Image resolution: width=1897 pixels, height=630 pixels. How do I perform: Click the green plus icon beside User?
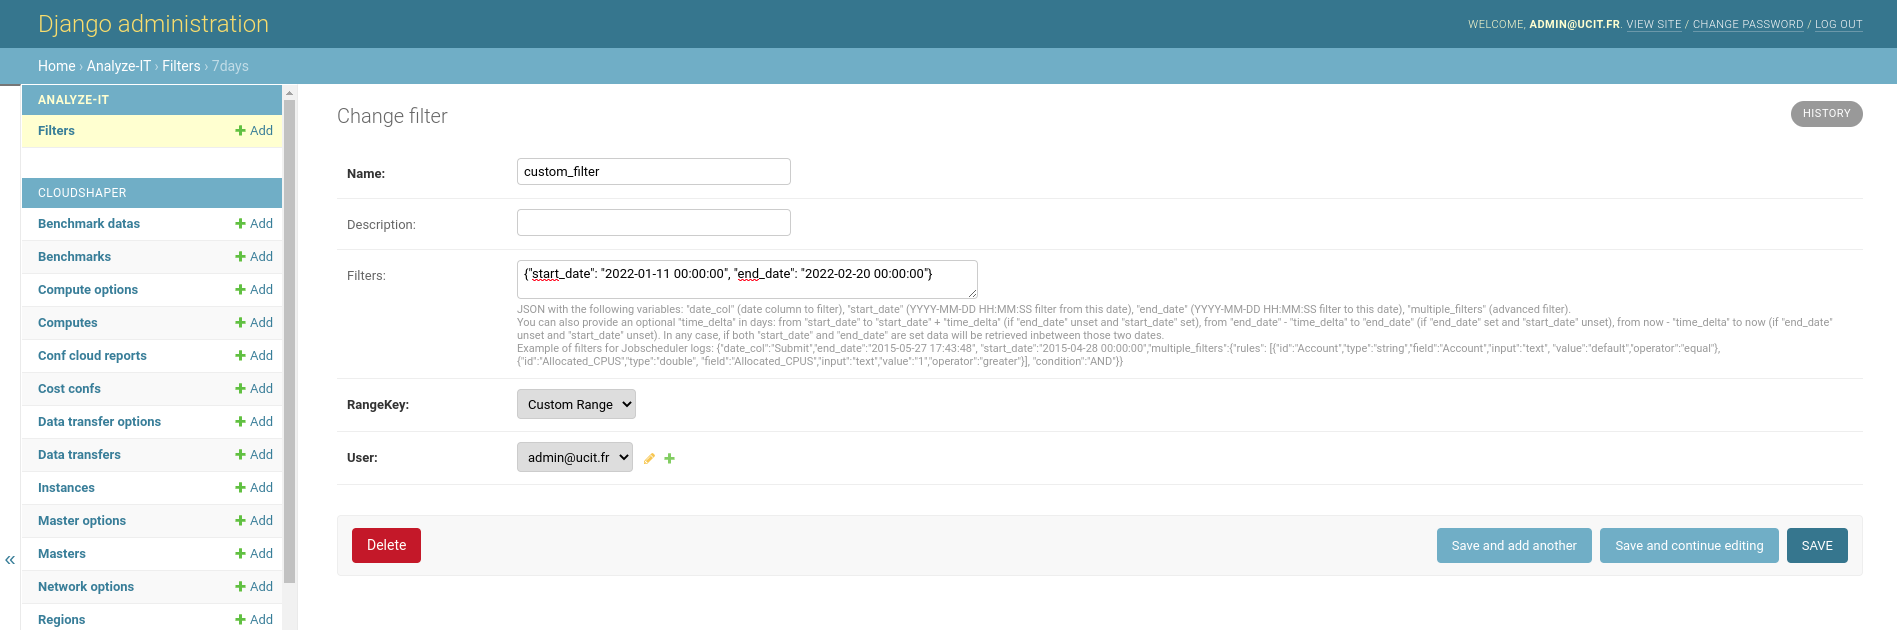[x=670, y=458]
